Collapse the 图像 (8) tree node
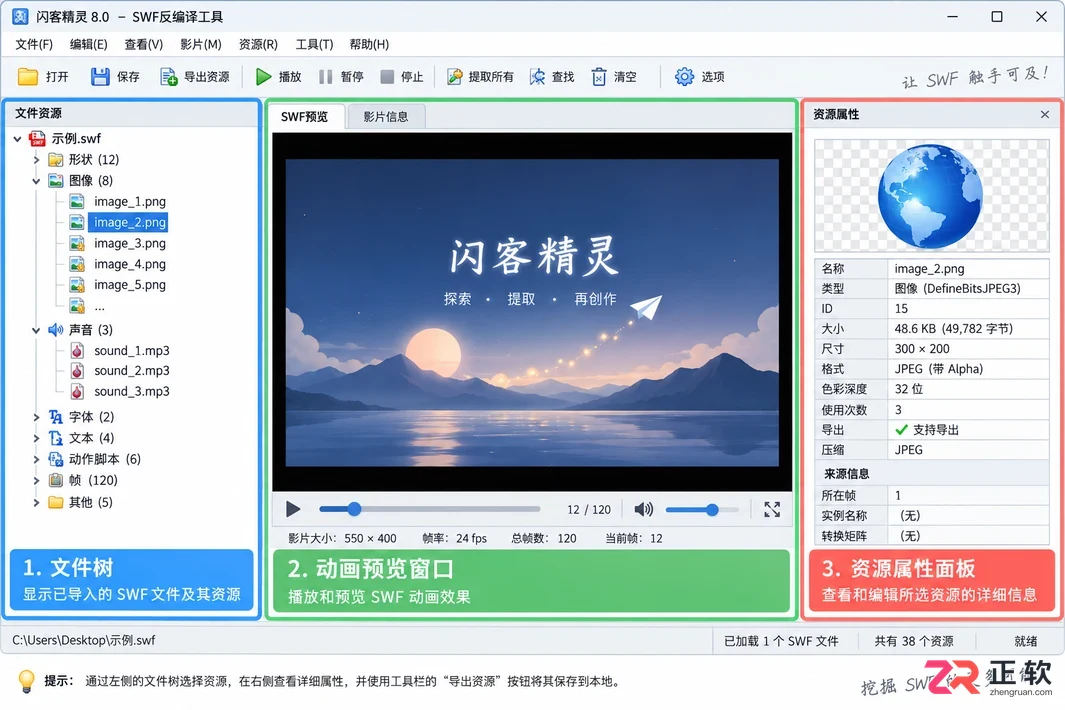Viewport: 1065px width, 710px height. tap(36, 181)
